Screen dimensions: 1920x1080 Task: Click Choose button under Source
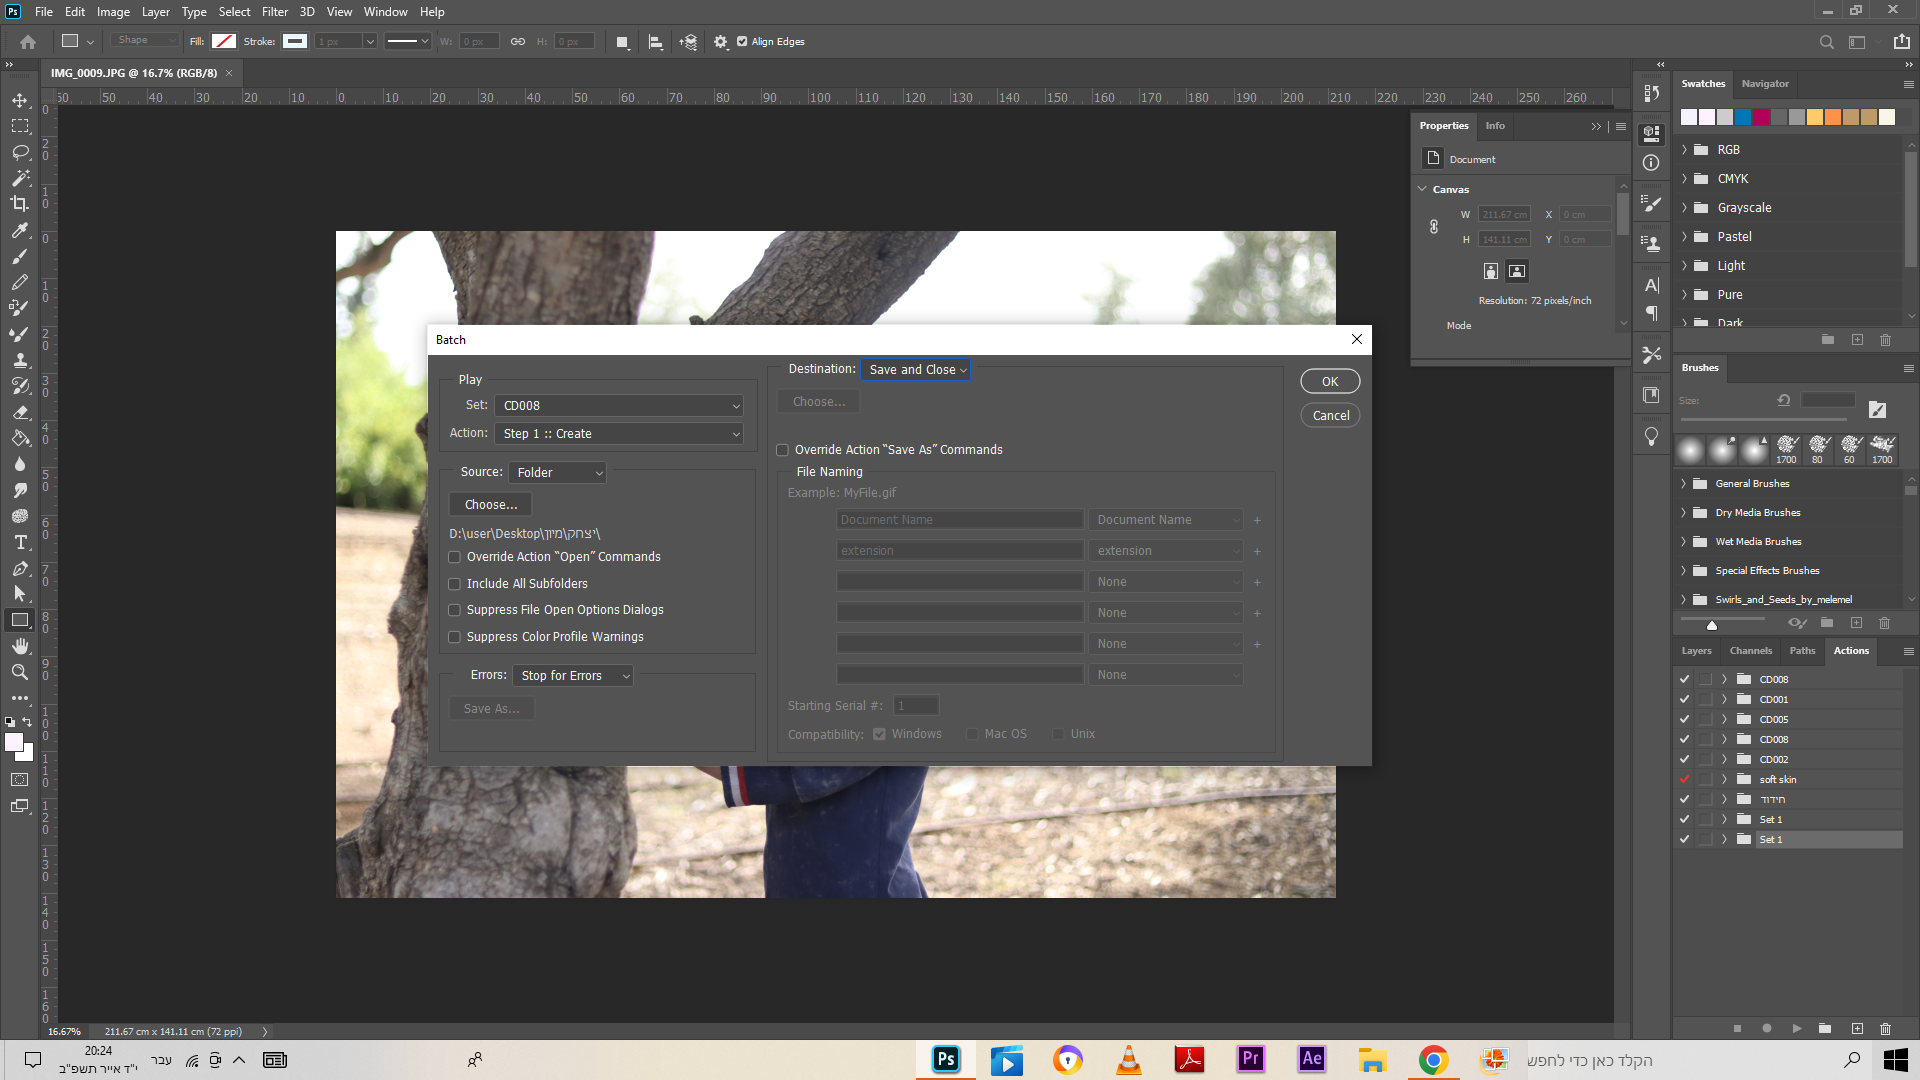[490, 505]
